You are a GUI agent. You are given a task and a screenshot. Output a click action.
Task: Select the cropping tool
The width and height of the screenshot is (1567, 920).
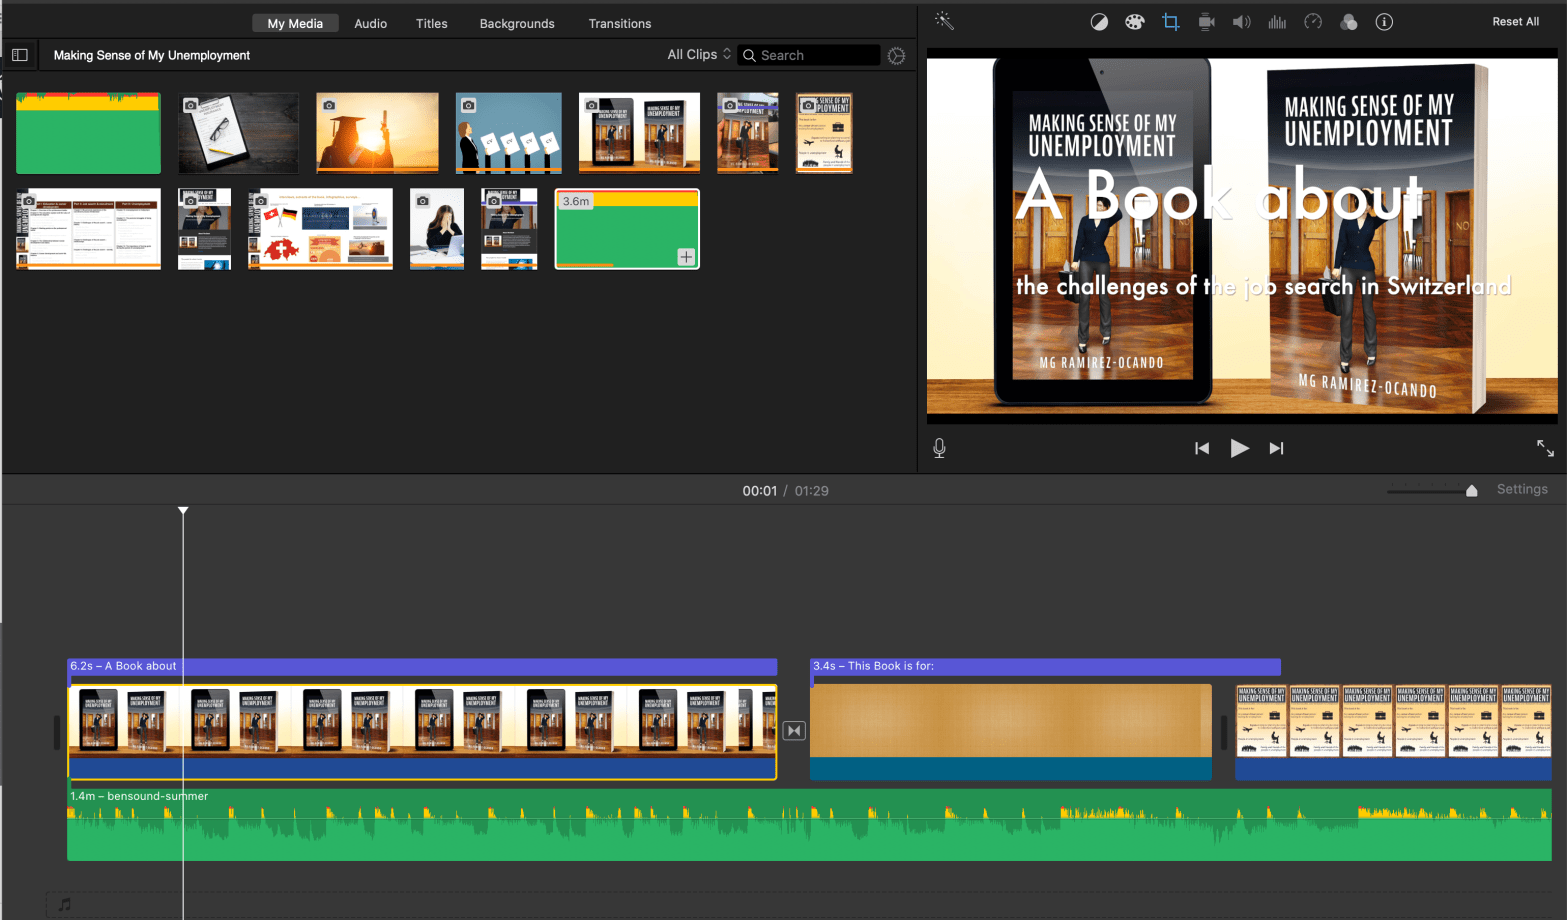pos(1171,22)
